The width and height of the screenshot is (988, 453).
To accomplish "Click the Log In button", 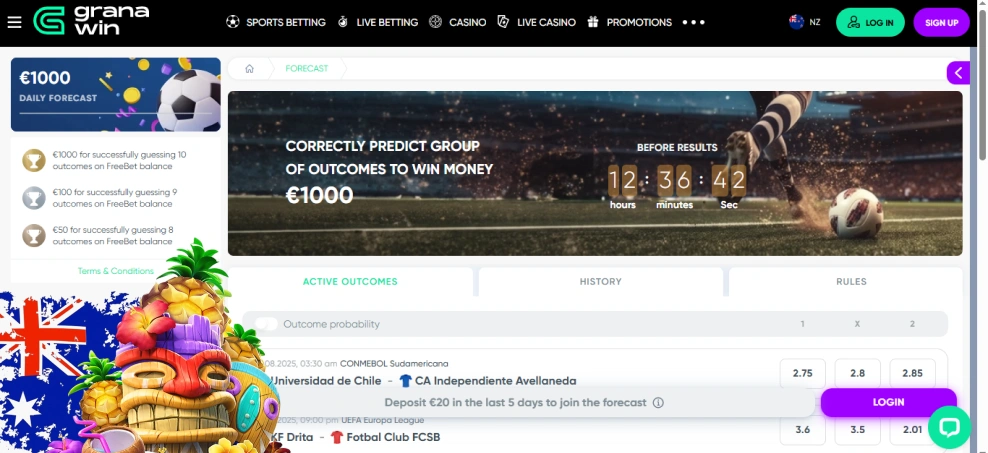I will [x=870, y=23].
